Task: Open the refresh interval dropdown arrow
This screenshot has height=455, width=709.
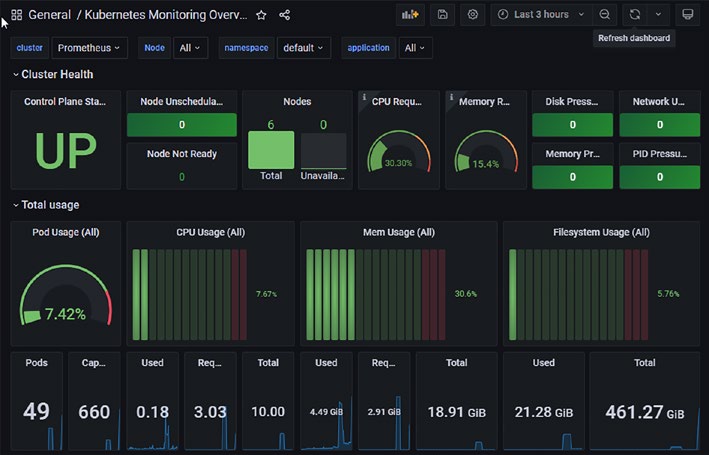Action: point(658,15)
